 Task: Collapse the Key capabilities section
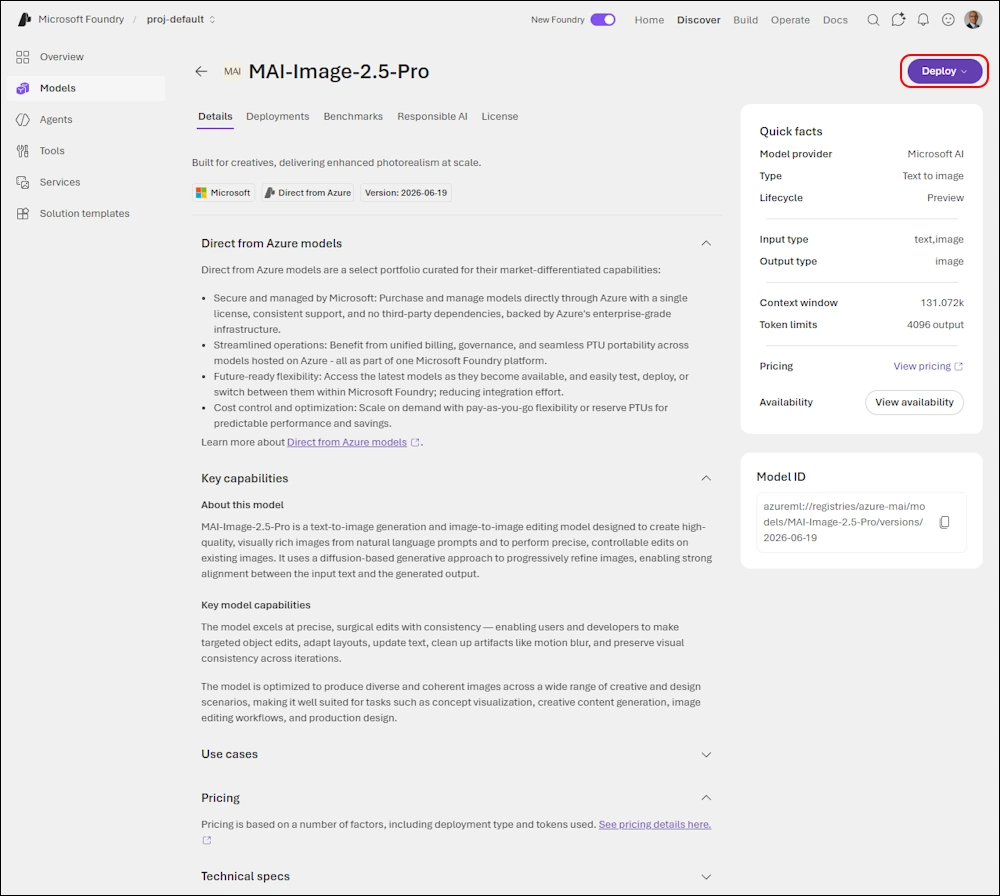pyautogui.click(x=706, y=478)
